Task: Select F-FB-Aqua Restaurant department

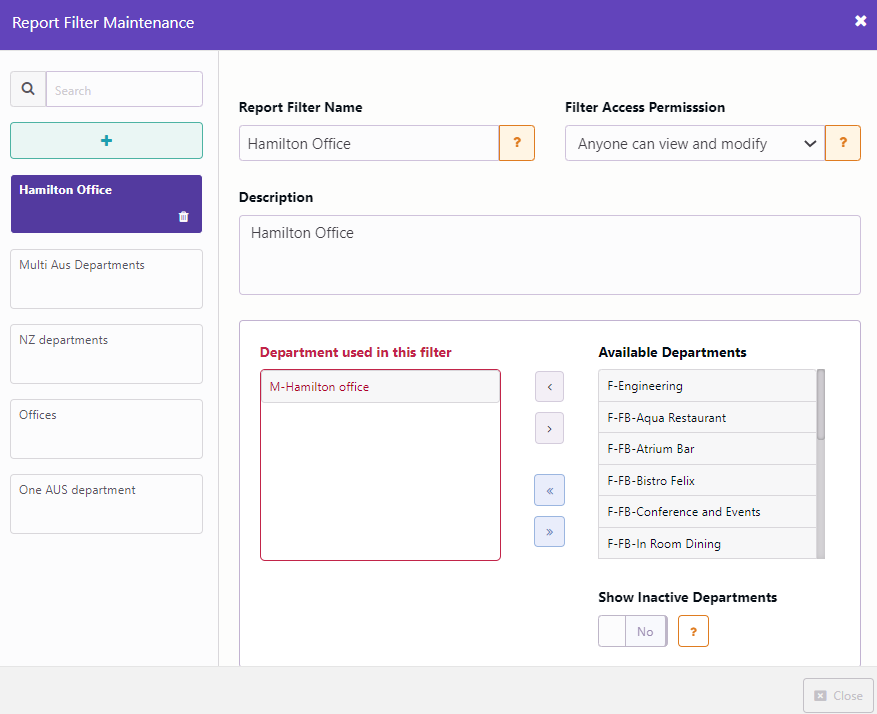Action: tap(707, 418)
